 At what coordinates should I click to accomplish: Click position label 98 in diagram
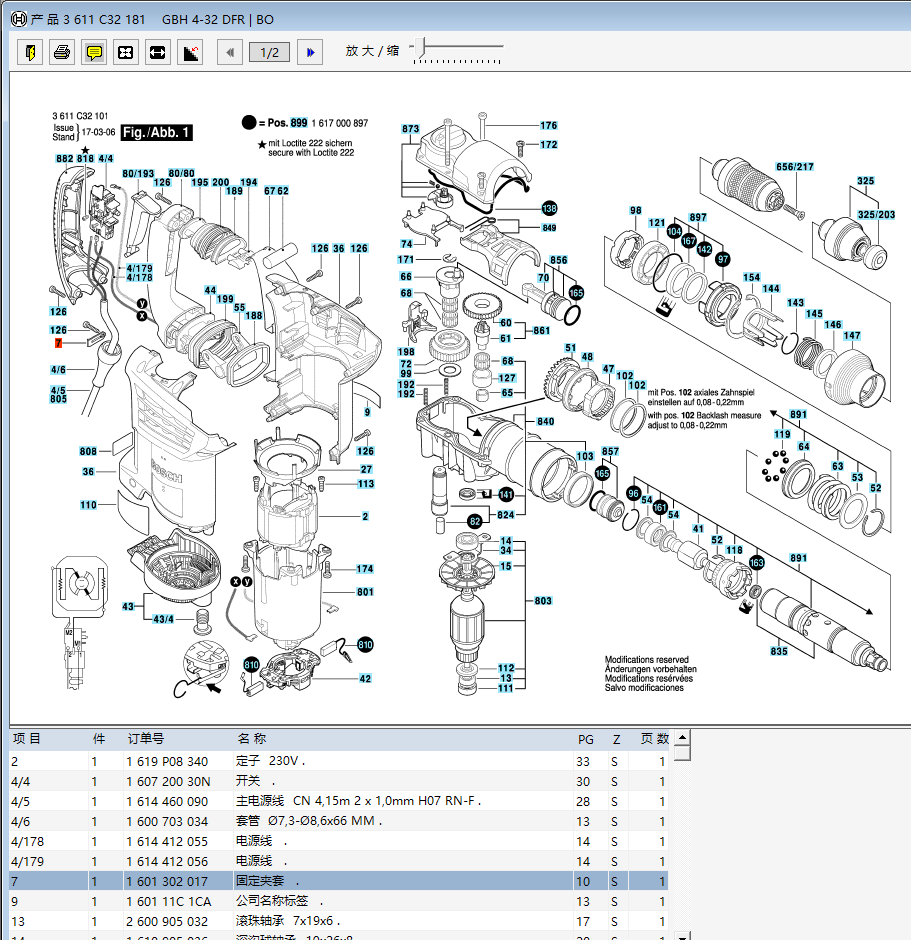[635, 210]
